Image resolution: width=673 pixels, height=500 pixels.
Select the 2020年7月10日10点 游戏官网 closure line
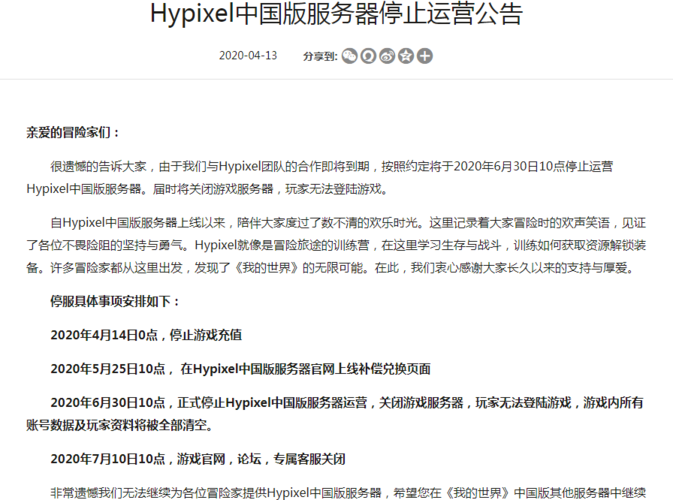tap(198, 459)
